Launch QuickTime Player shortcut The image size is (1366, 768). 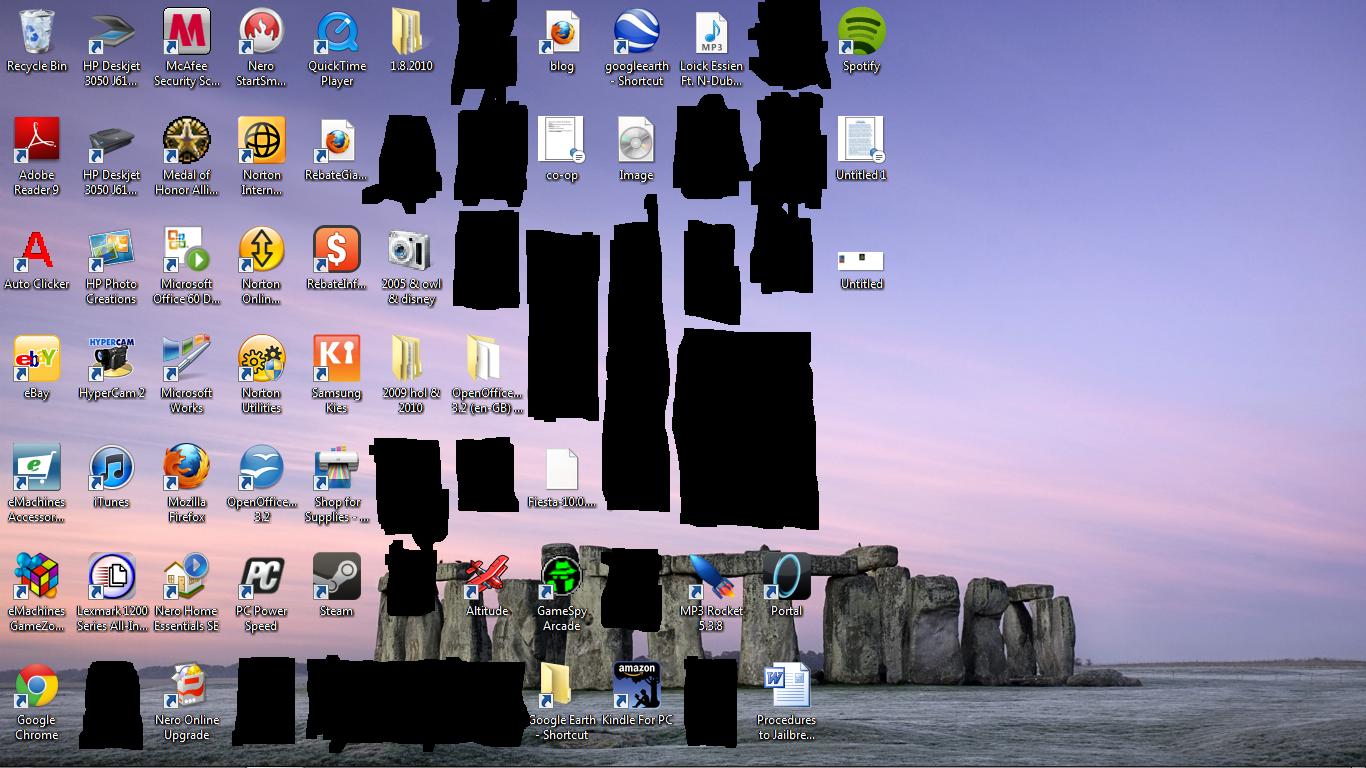pos(337,32)
